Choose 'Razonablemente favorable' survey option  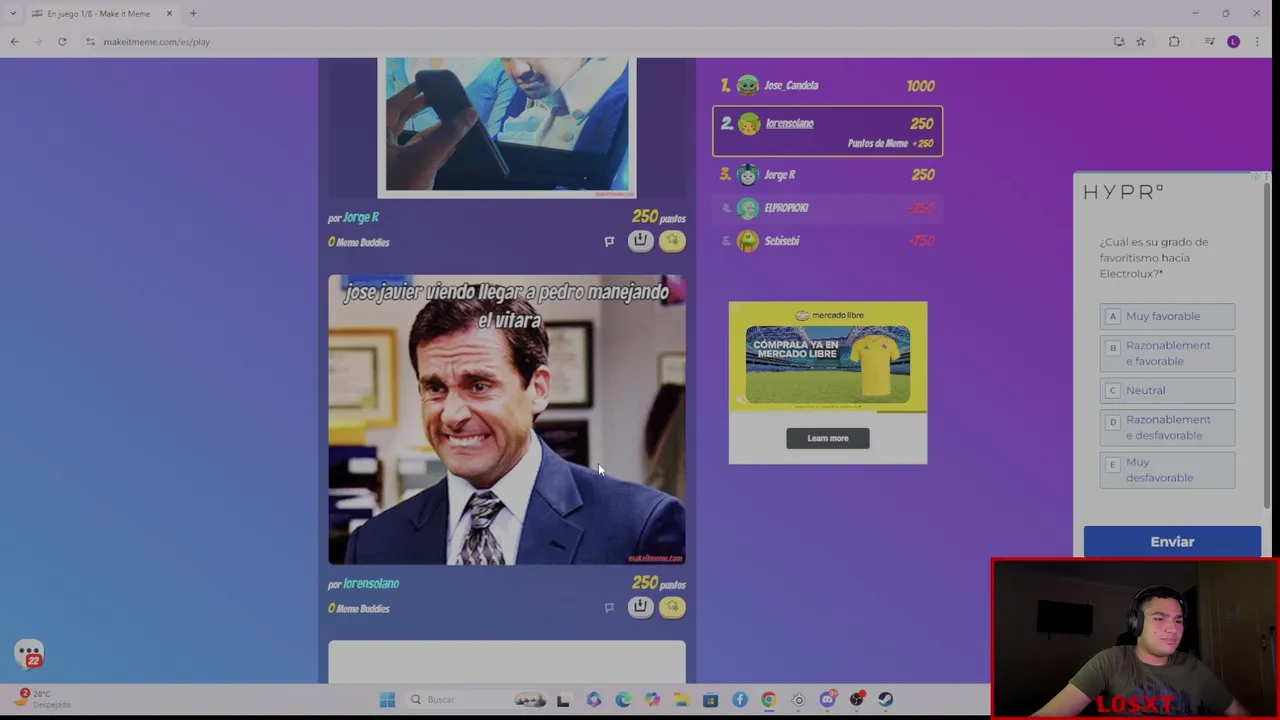1167,353
